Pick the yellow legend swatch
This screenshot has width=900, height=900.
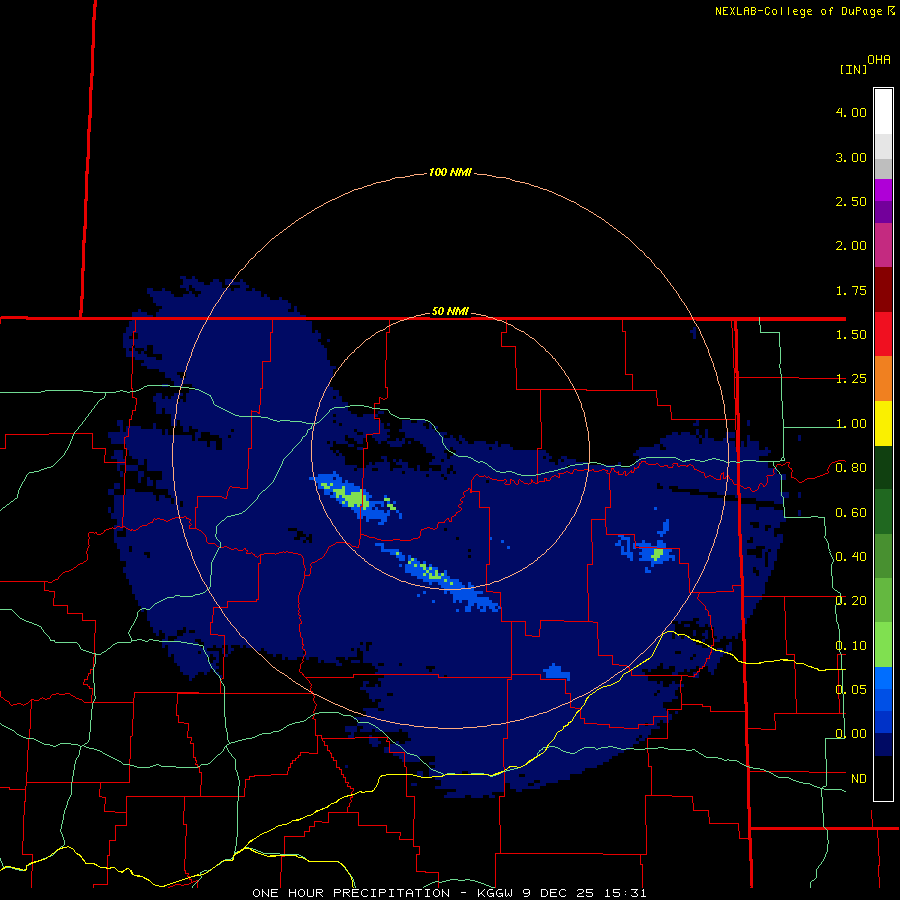883,423
